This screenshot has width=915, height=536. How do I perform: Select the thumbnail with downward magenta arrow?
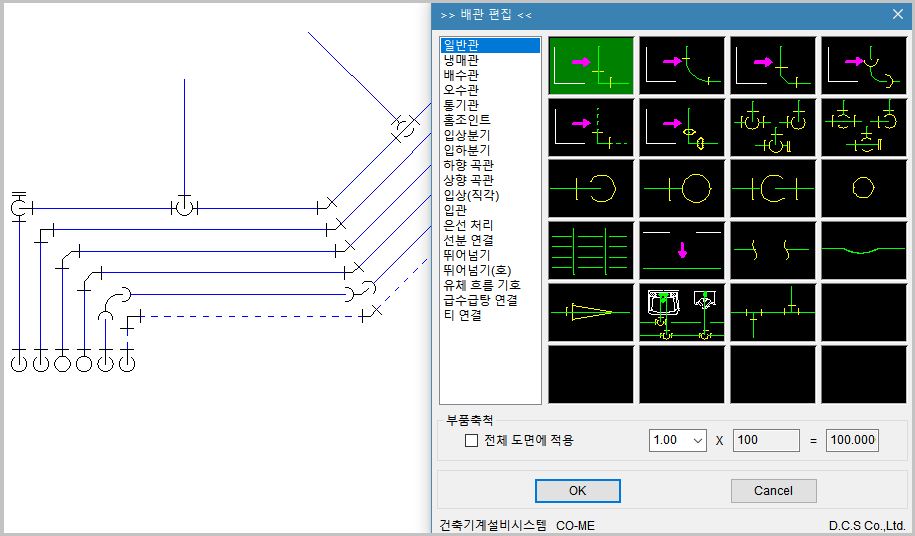(x=682, y=250)
